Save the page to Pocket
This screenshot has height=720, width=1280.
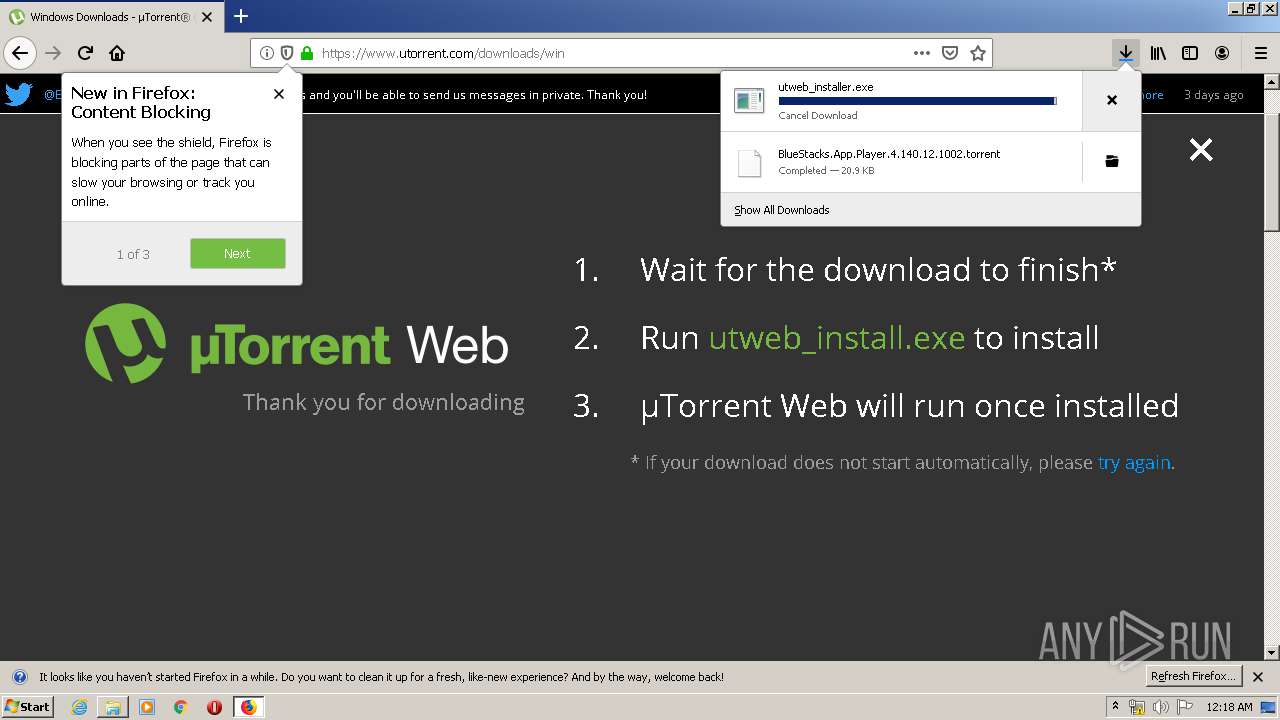(x=950, y=53)
